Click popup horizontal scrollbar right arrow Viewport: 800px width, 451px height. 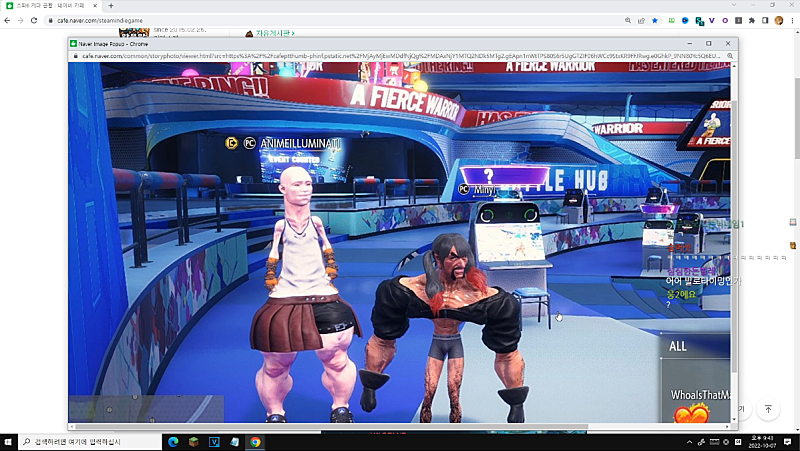(728, 427)
